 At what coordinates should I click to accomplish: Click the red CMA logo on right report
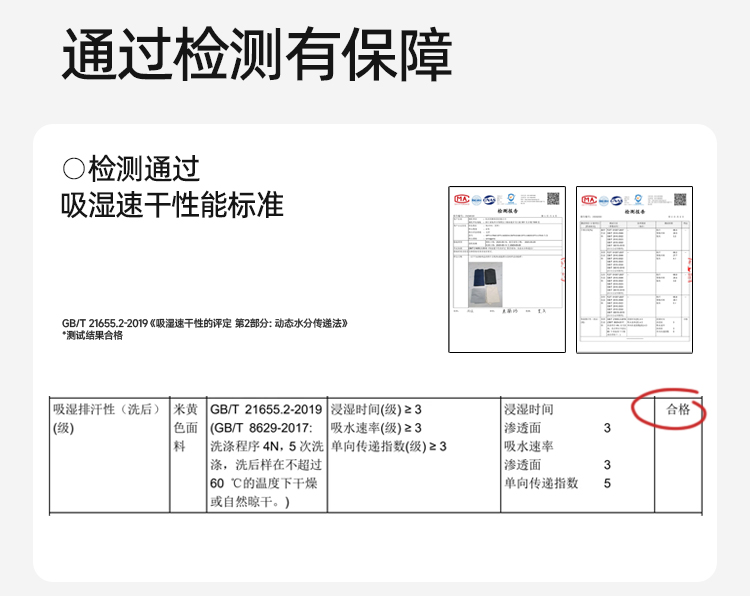coord(589,200)
